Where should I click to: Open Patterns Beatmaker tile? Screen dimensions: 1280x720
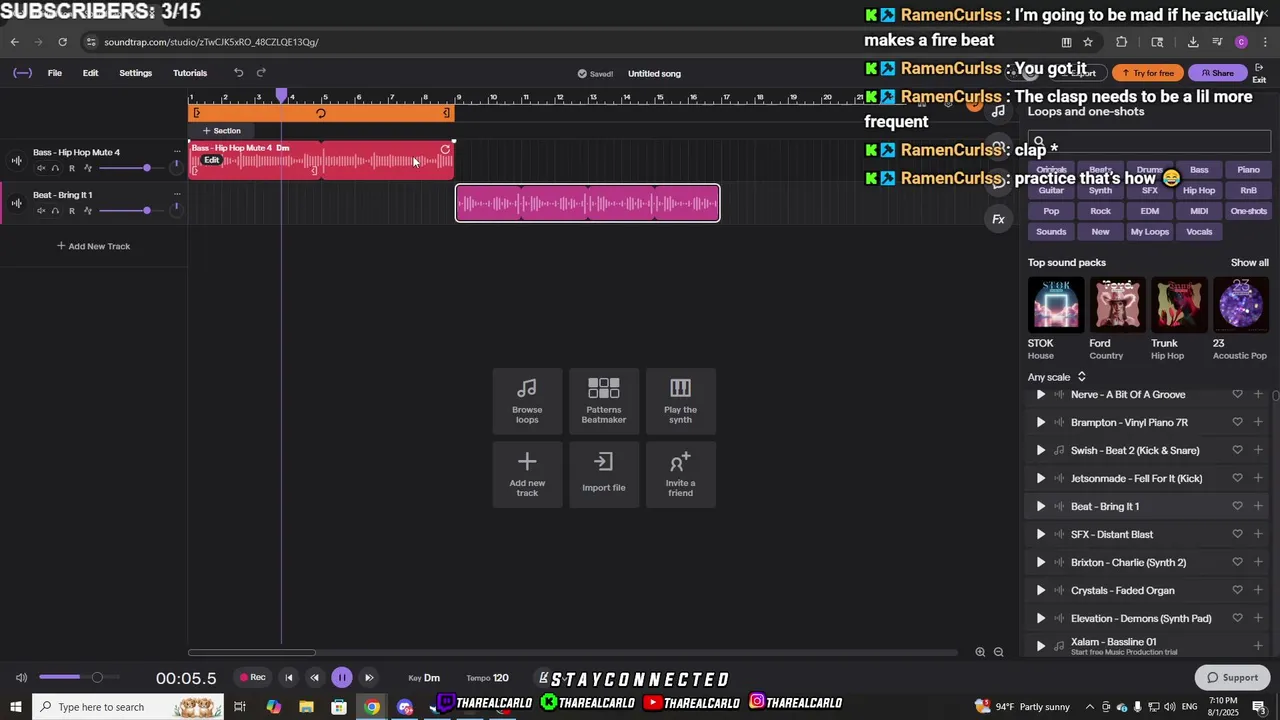(604, 401)
